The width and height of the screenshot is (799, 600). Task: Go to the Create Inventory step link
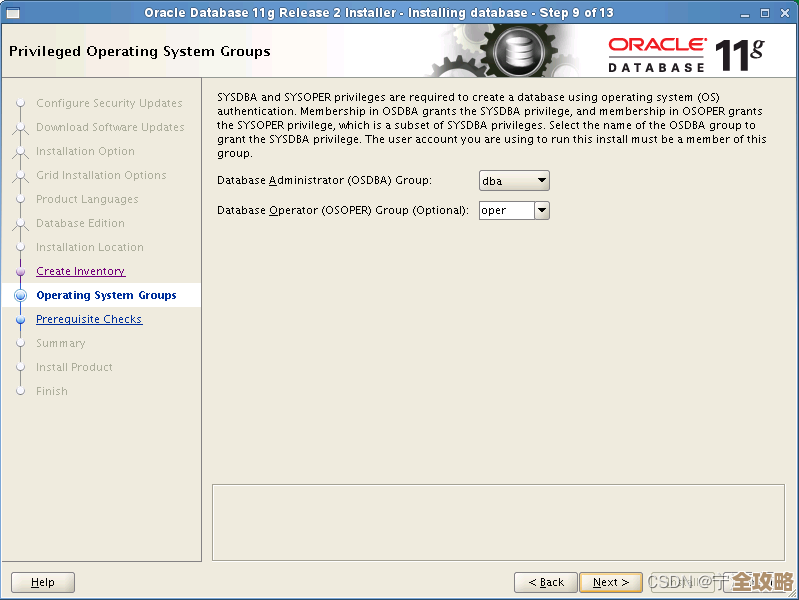(x=80, y=272)
